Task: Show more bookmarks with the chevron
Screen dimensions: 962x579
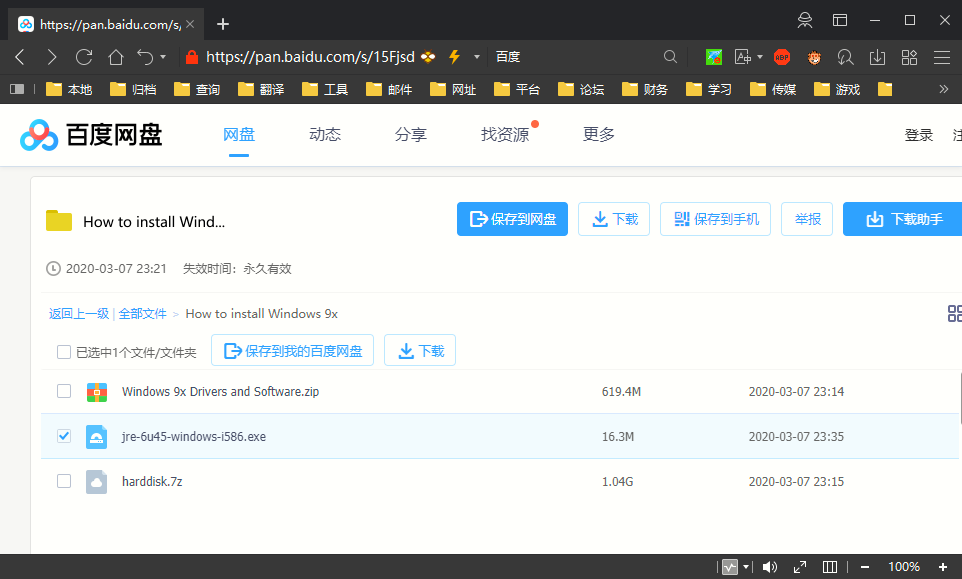Action: point(944,90)
